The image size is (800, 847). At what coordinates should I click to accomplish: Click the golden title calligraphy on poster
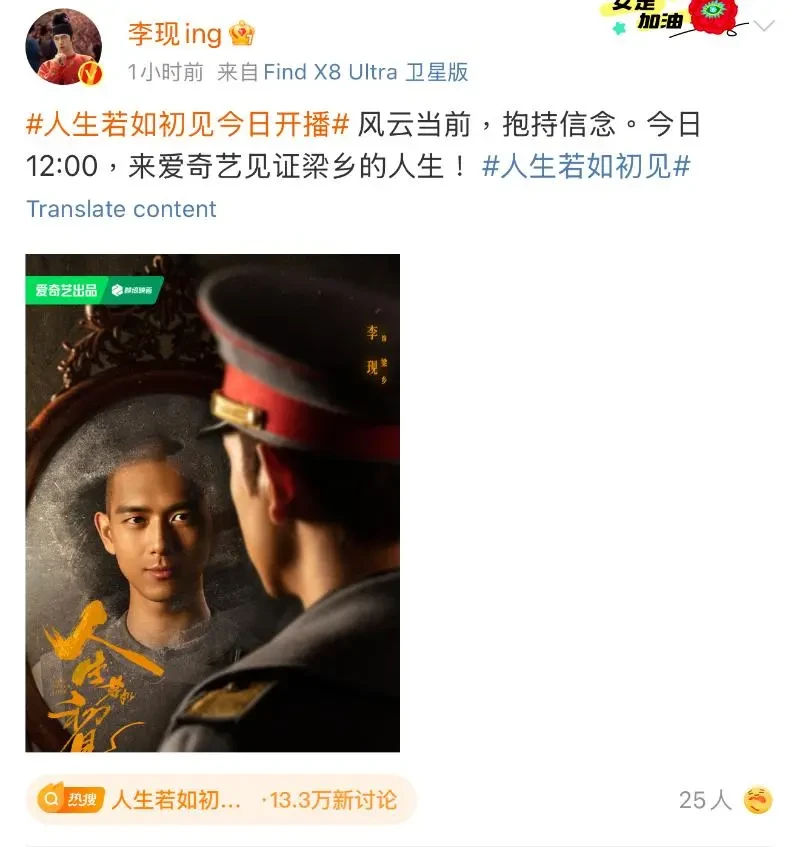97,678
